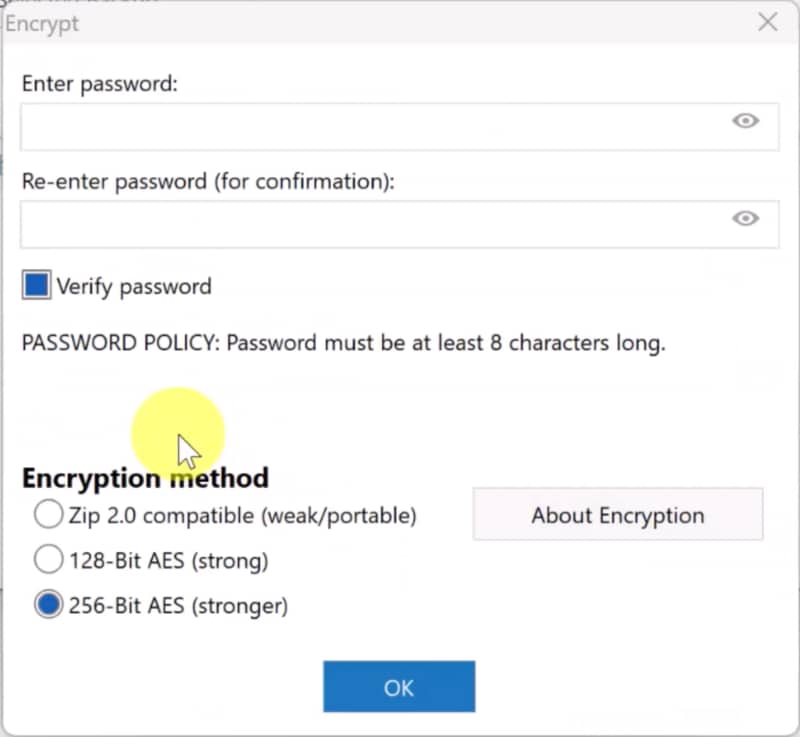Uncheck the Verify password checkbox
This screenshot has height=737, width=800.
(x=37, y=287)
